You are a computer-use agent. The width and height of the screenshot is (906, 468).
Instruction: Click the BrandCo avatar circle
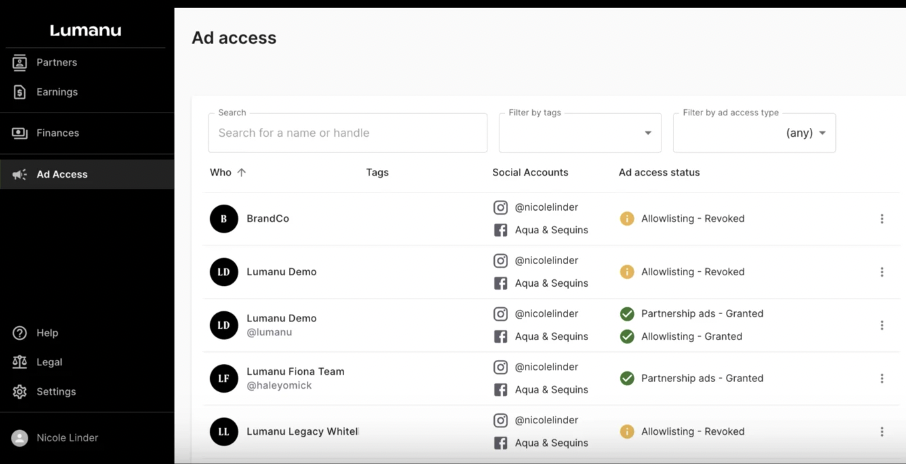coord(224,219)
